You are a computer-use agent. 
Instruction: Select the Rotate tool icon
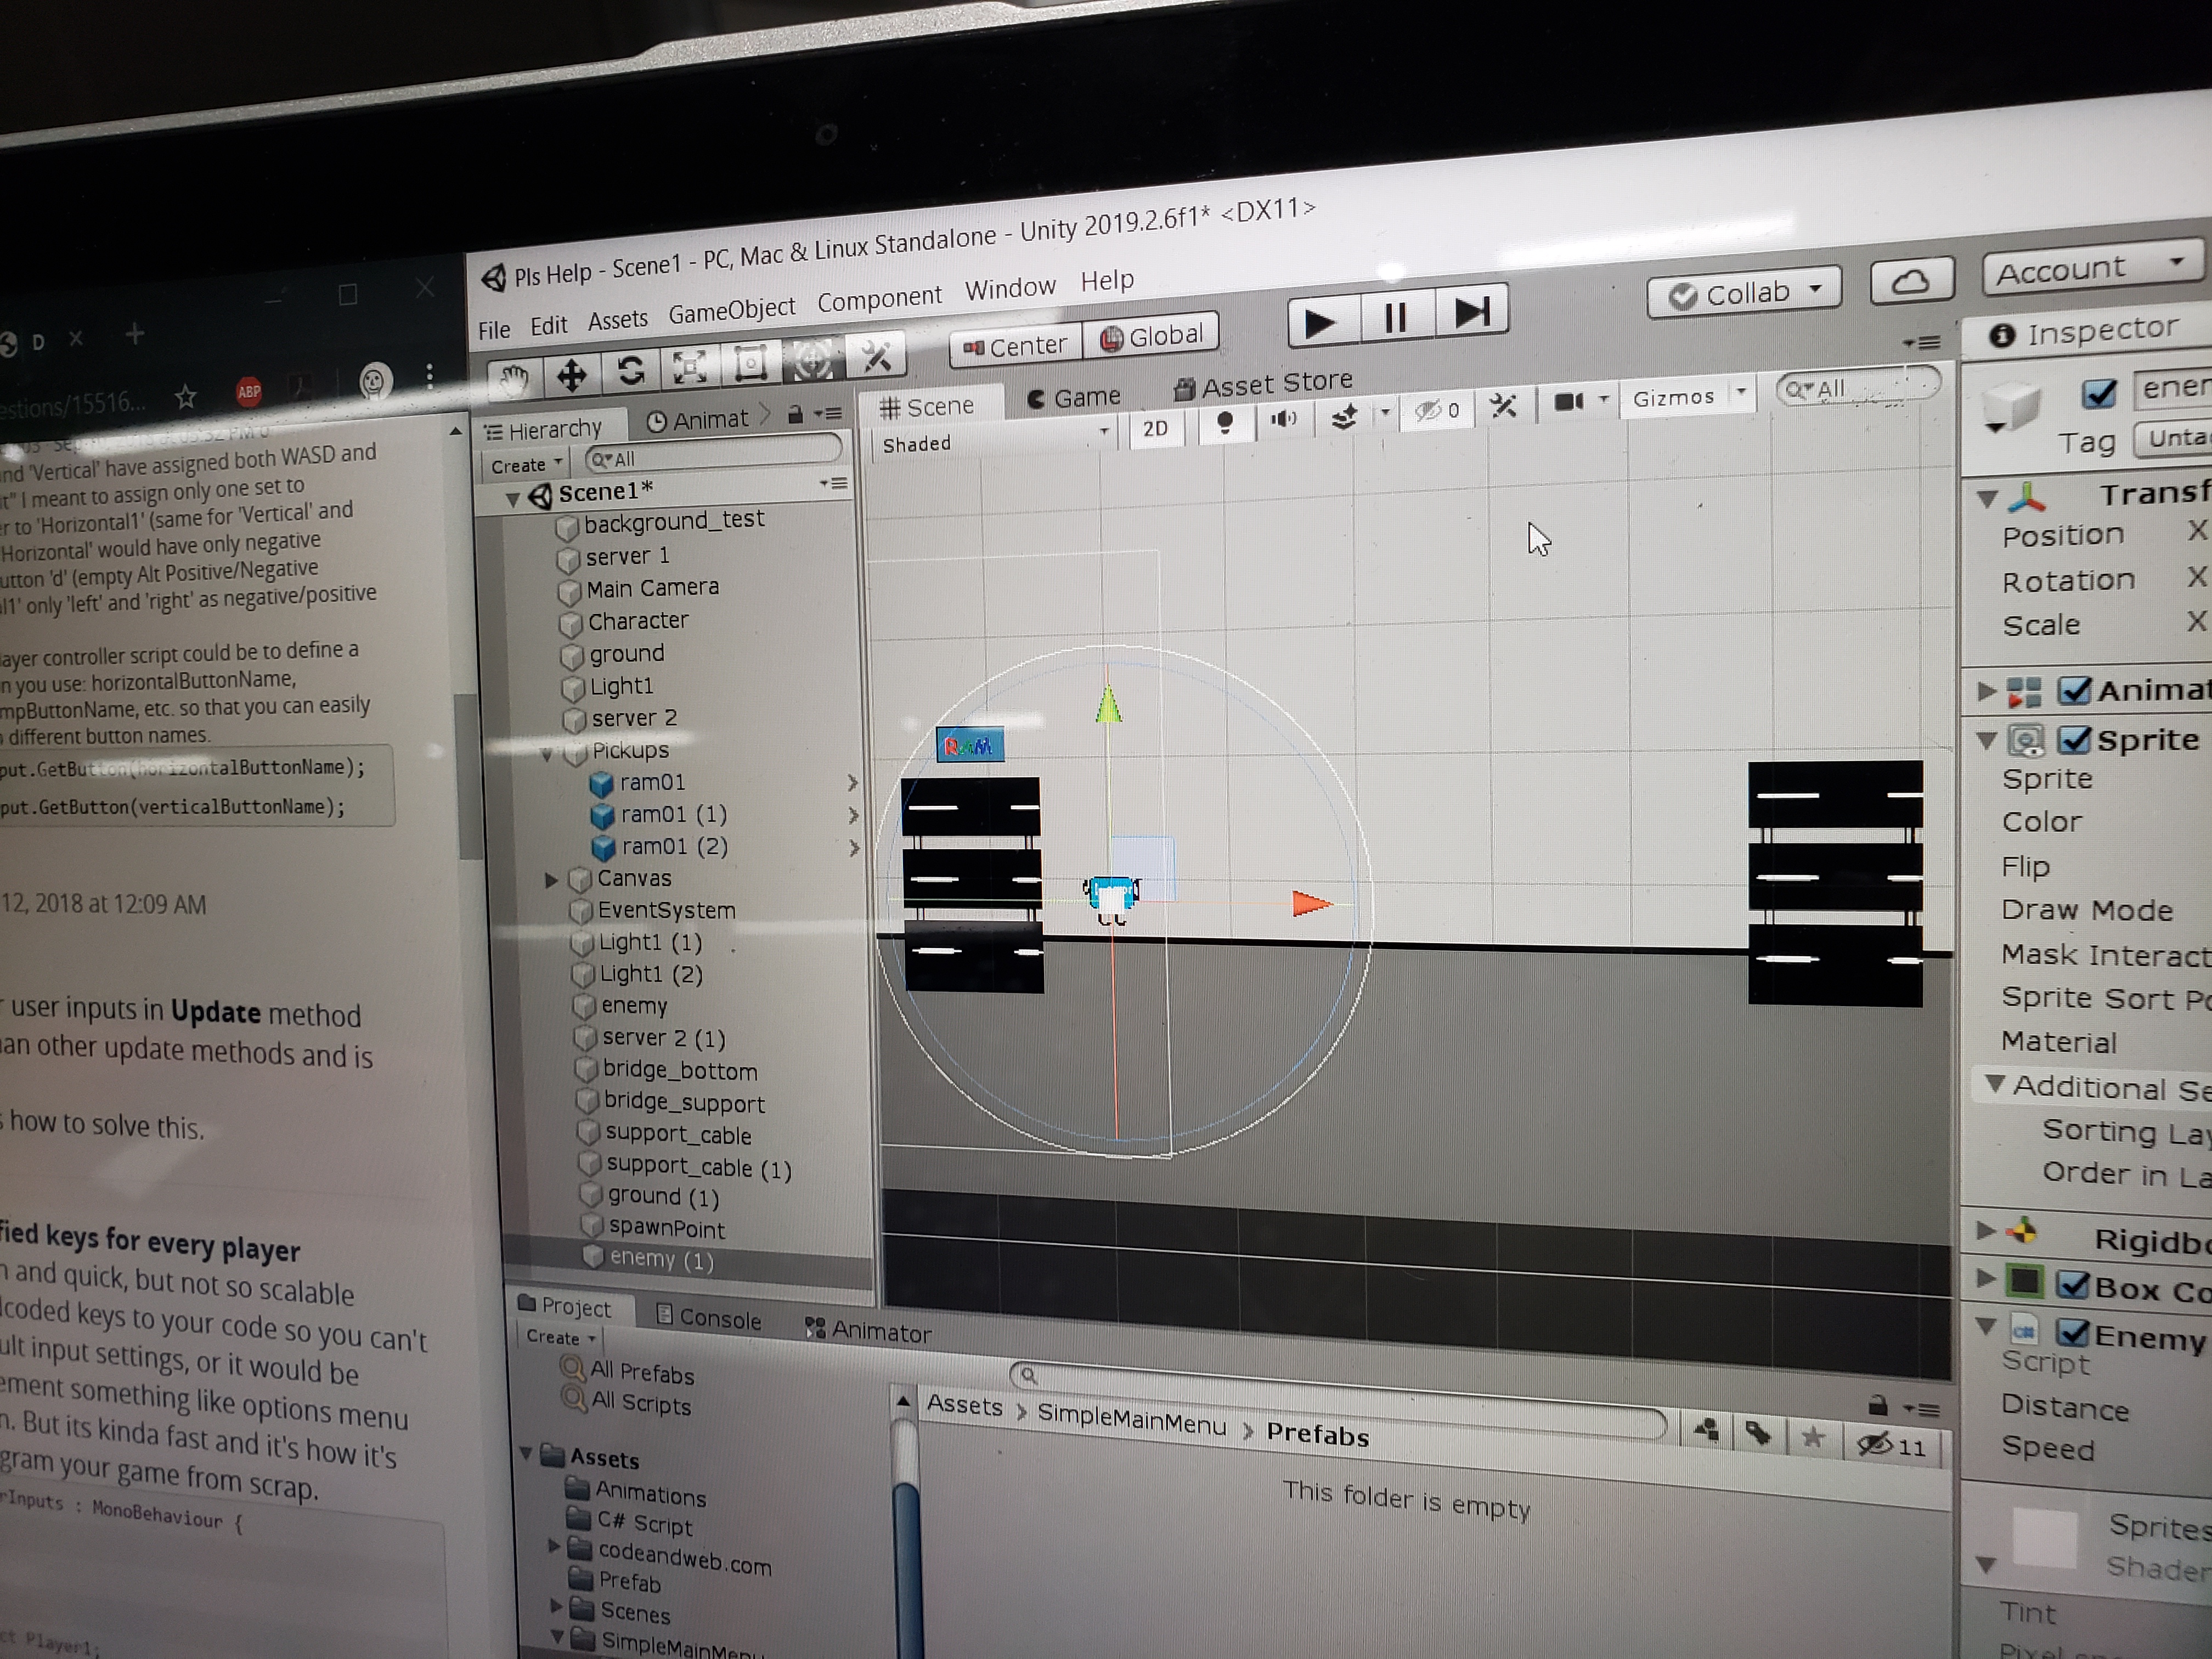tap(630, 371)
